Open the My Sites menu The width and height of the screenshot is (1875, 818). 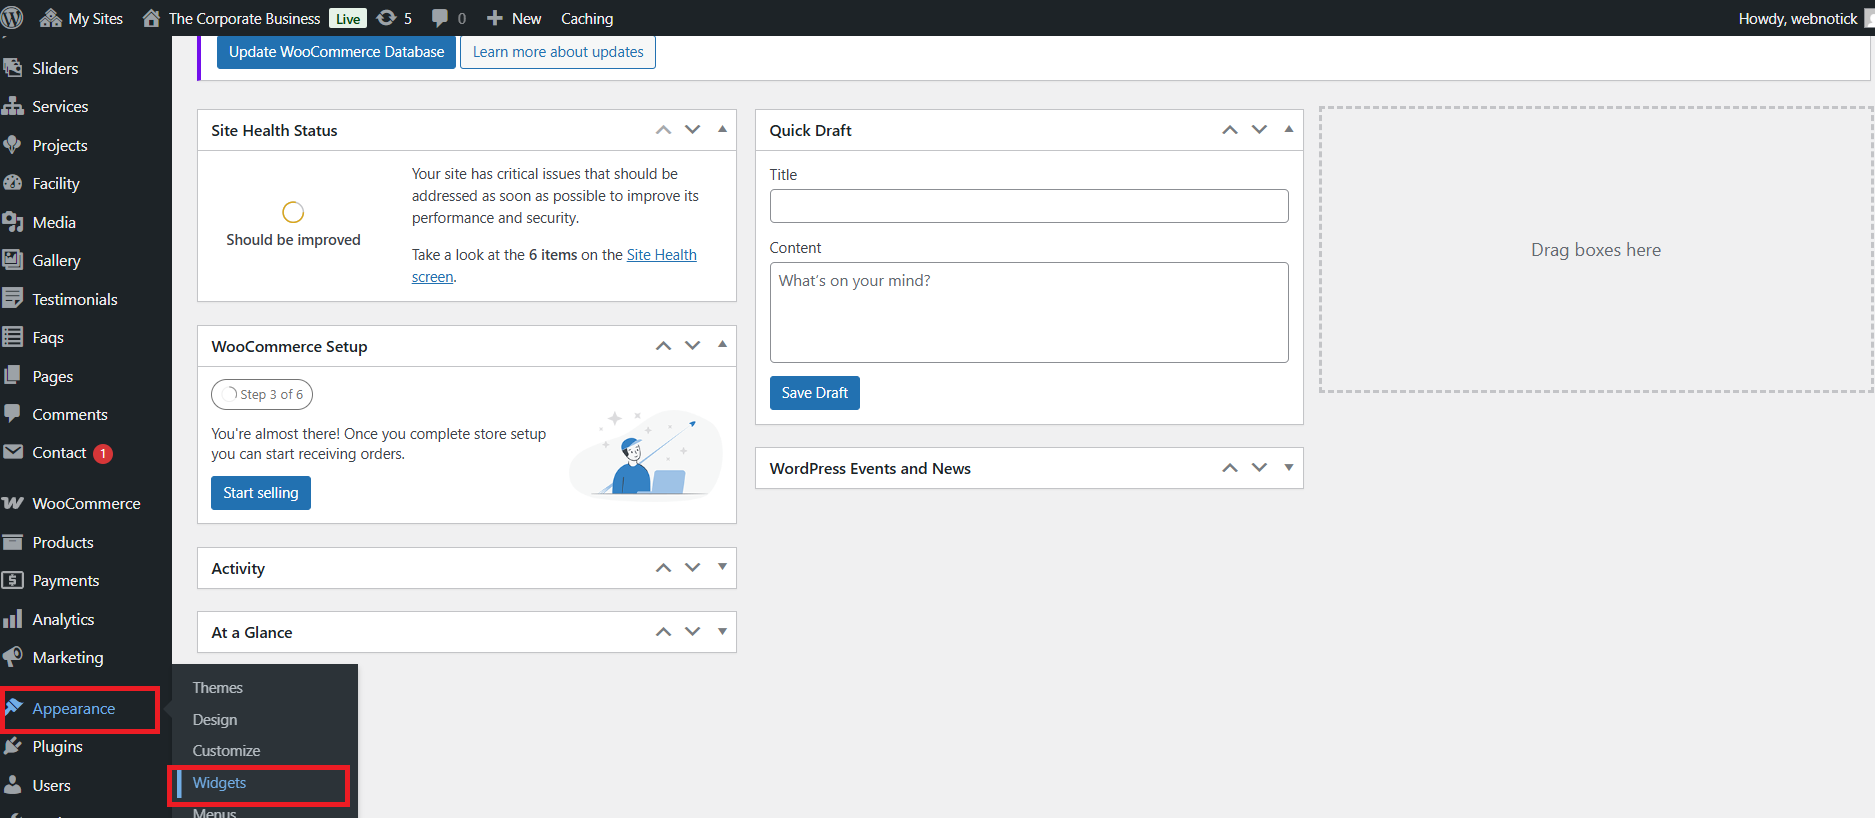tap(81, 18)
